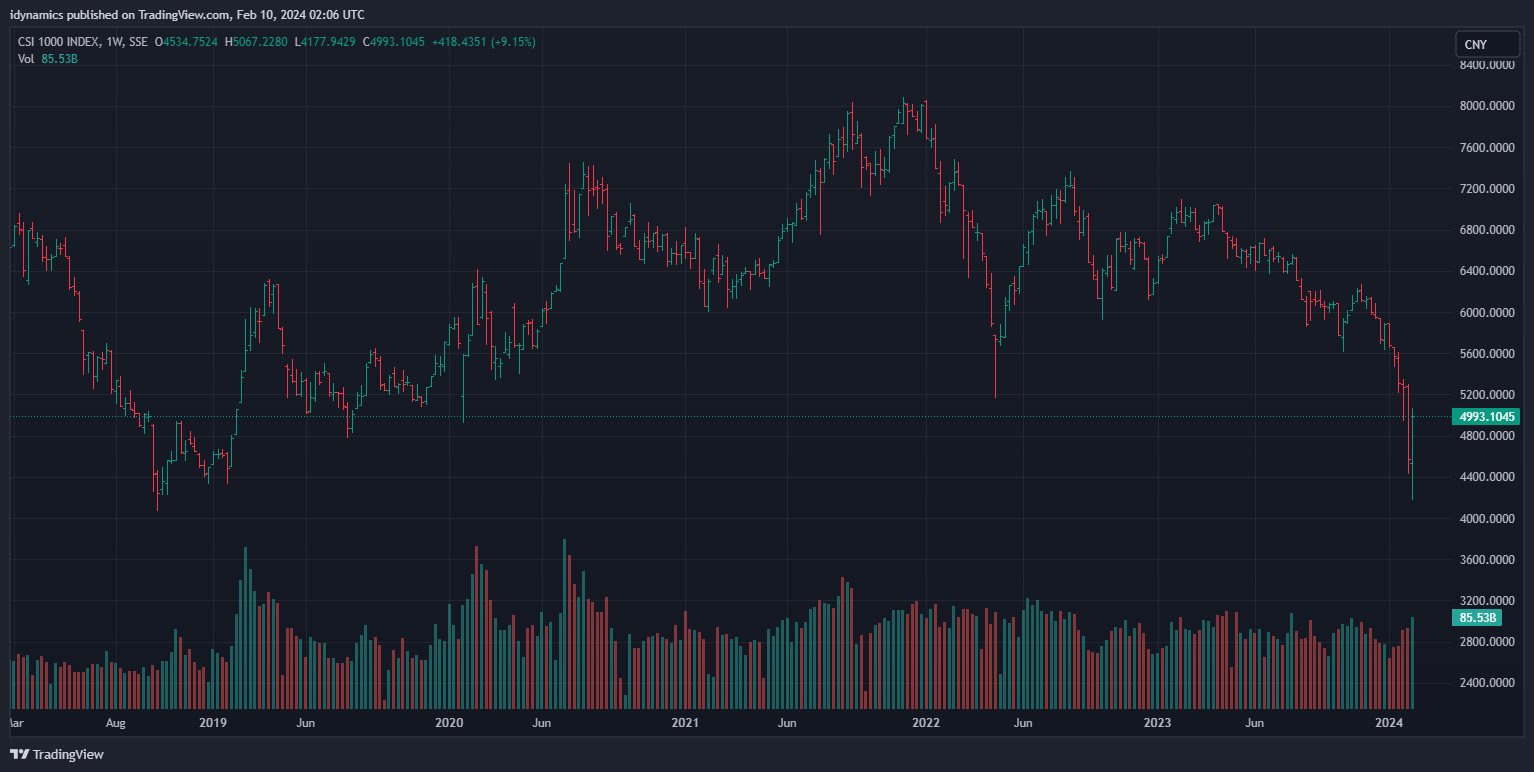
Task: Click the +9.15% change value in the legend
Action: (512, 42)
